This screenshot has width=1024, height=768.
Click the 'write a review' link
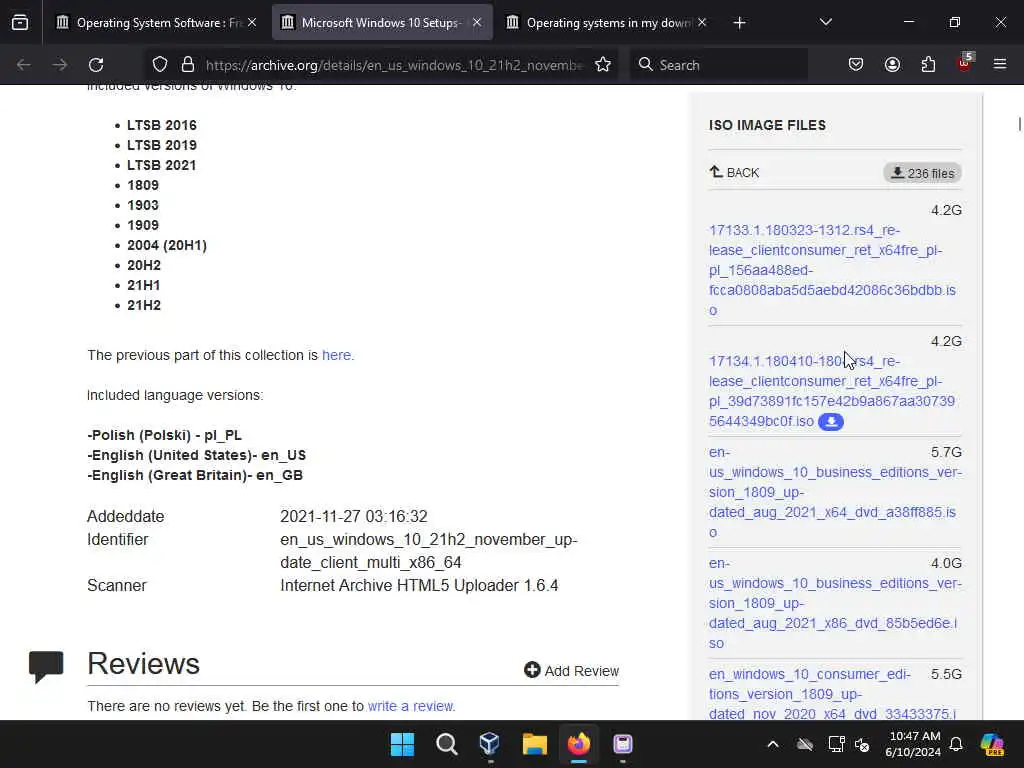pyautogui.click(x=410, y=706)
